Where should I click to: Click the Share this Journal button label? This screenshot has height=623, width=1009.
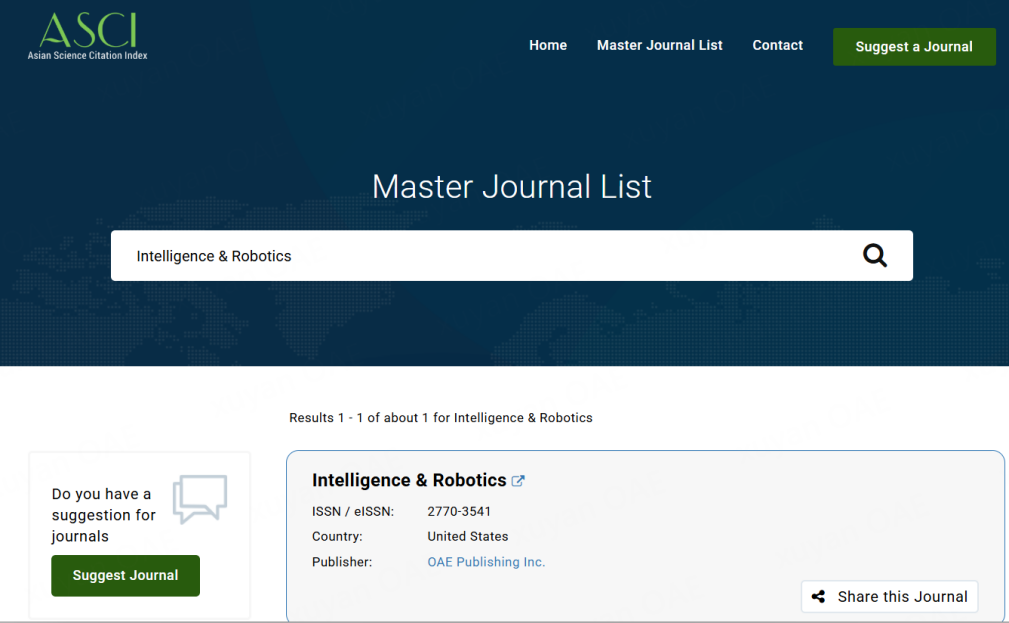click(902, 597)
